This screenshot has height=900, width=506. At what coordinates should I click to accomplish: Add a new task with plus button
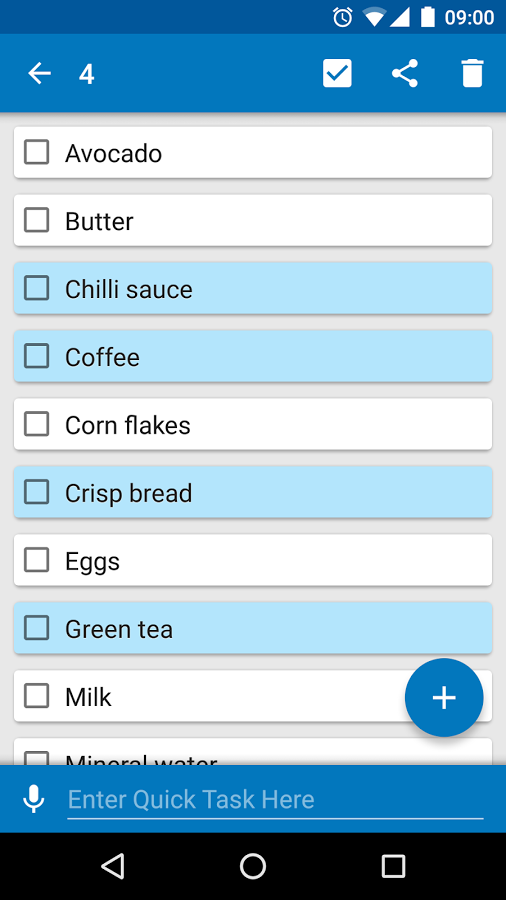pos(444,697)
